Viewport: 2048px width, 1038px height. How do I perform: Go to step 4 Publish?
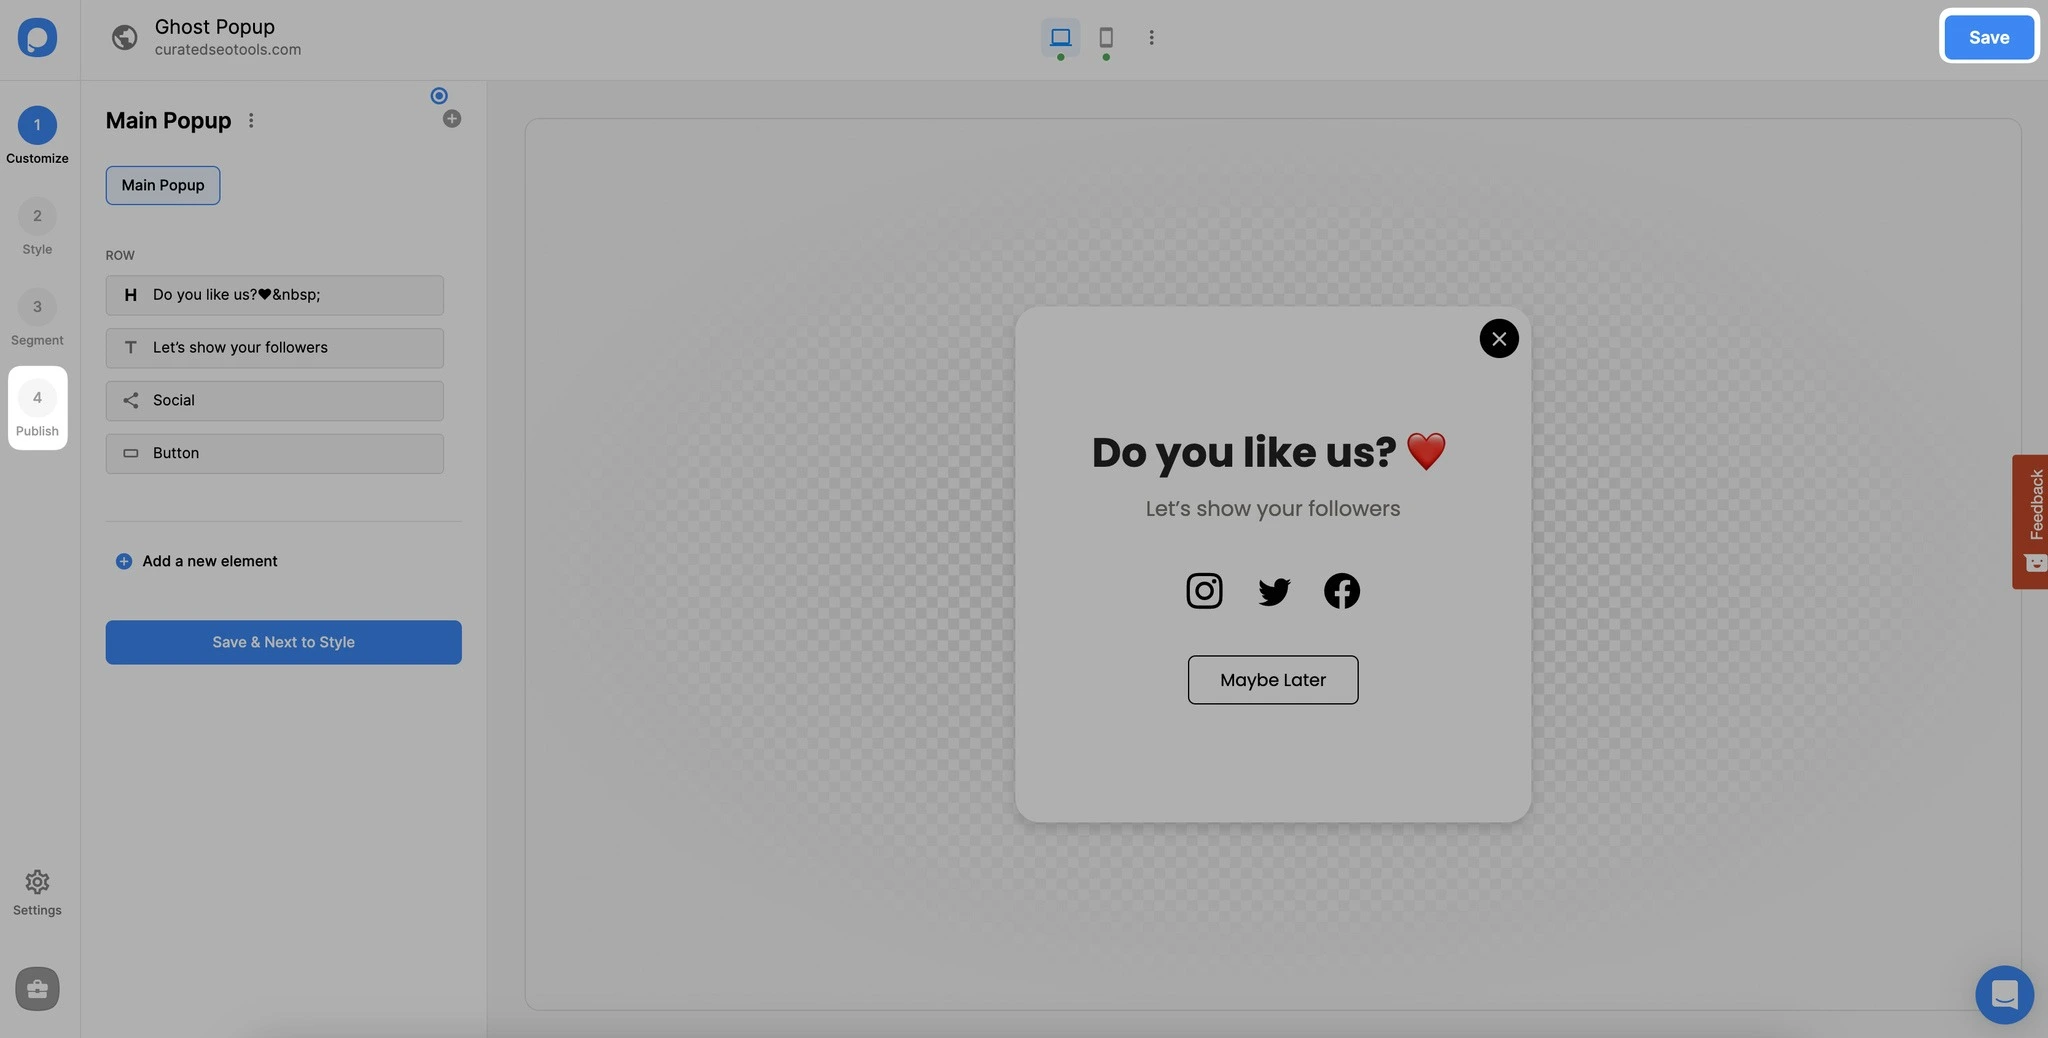tap(37, 409)
